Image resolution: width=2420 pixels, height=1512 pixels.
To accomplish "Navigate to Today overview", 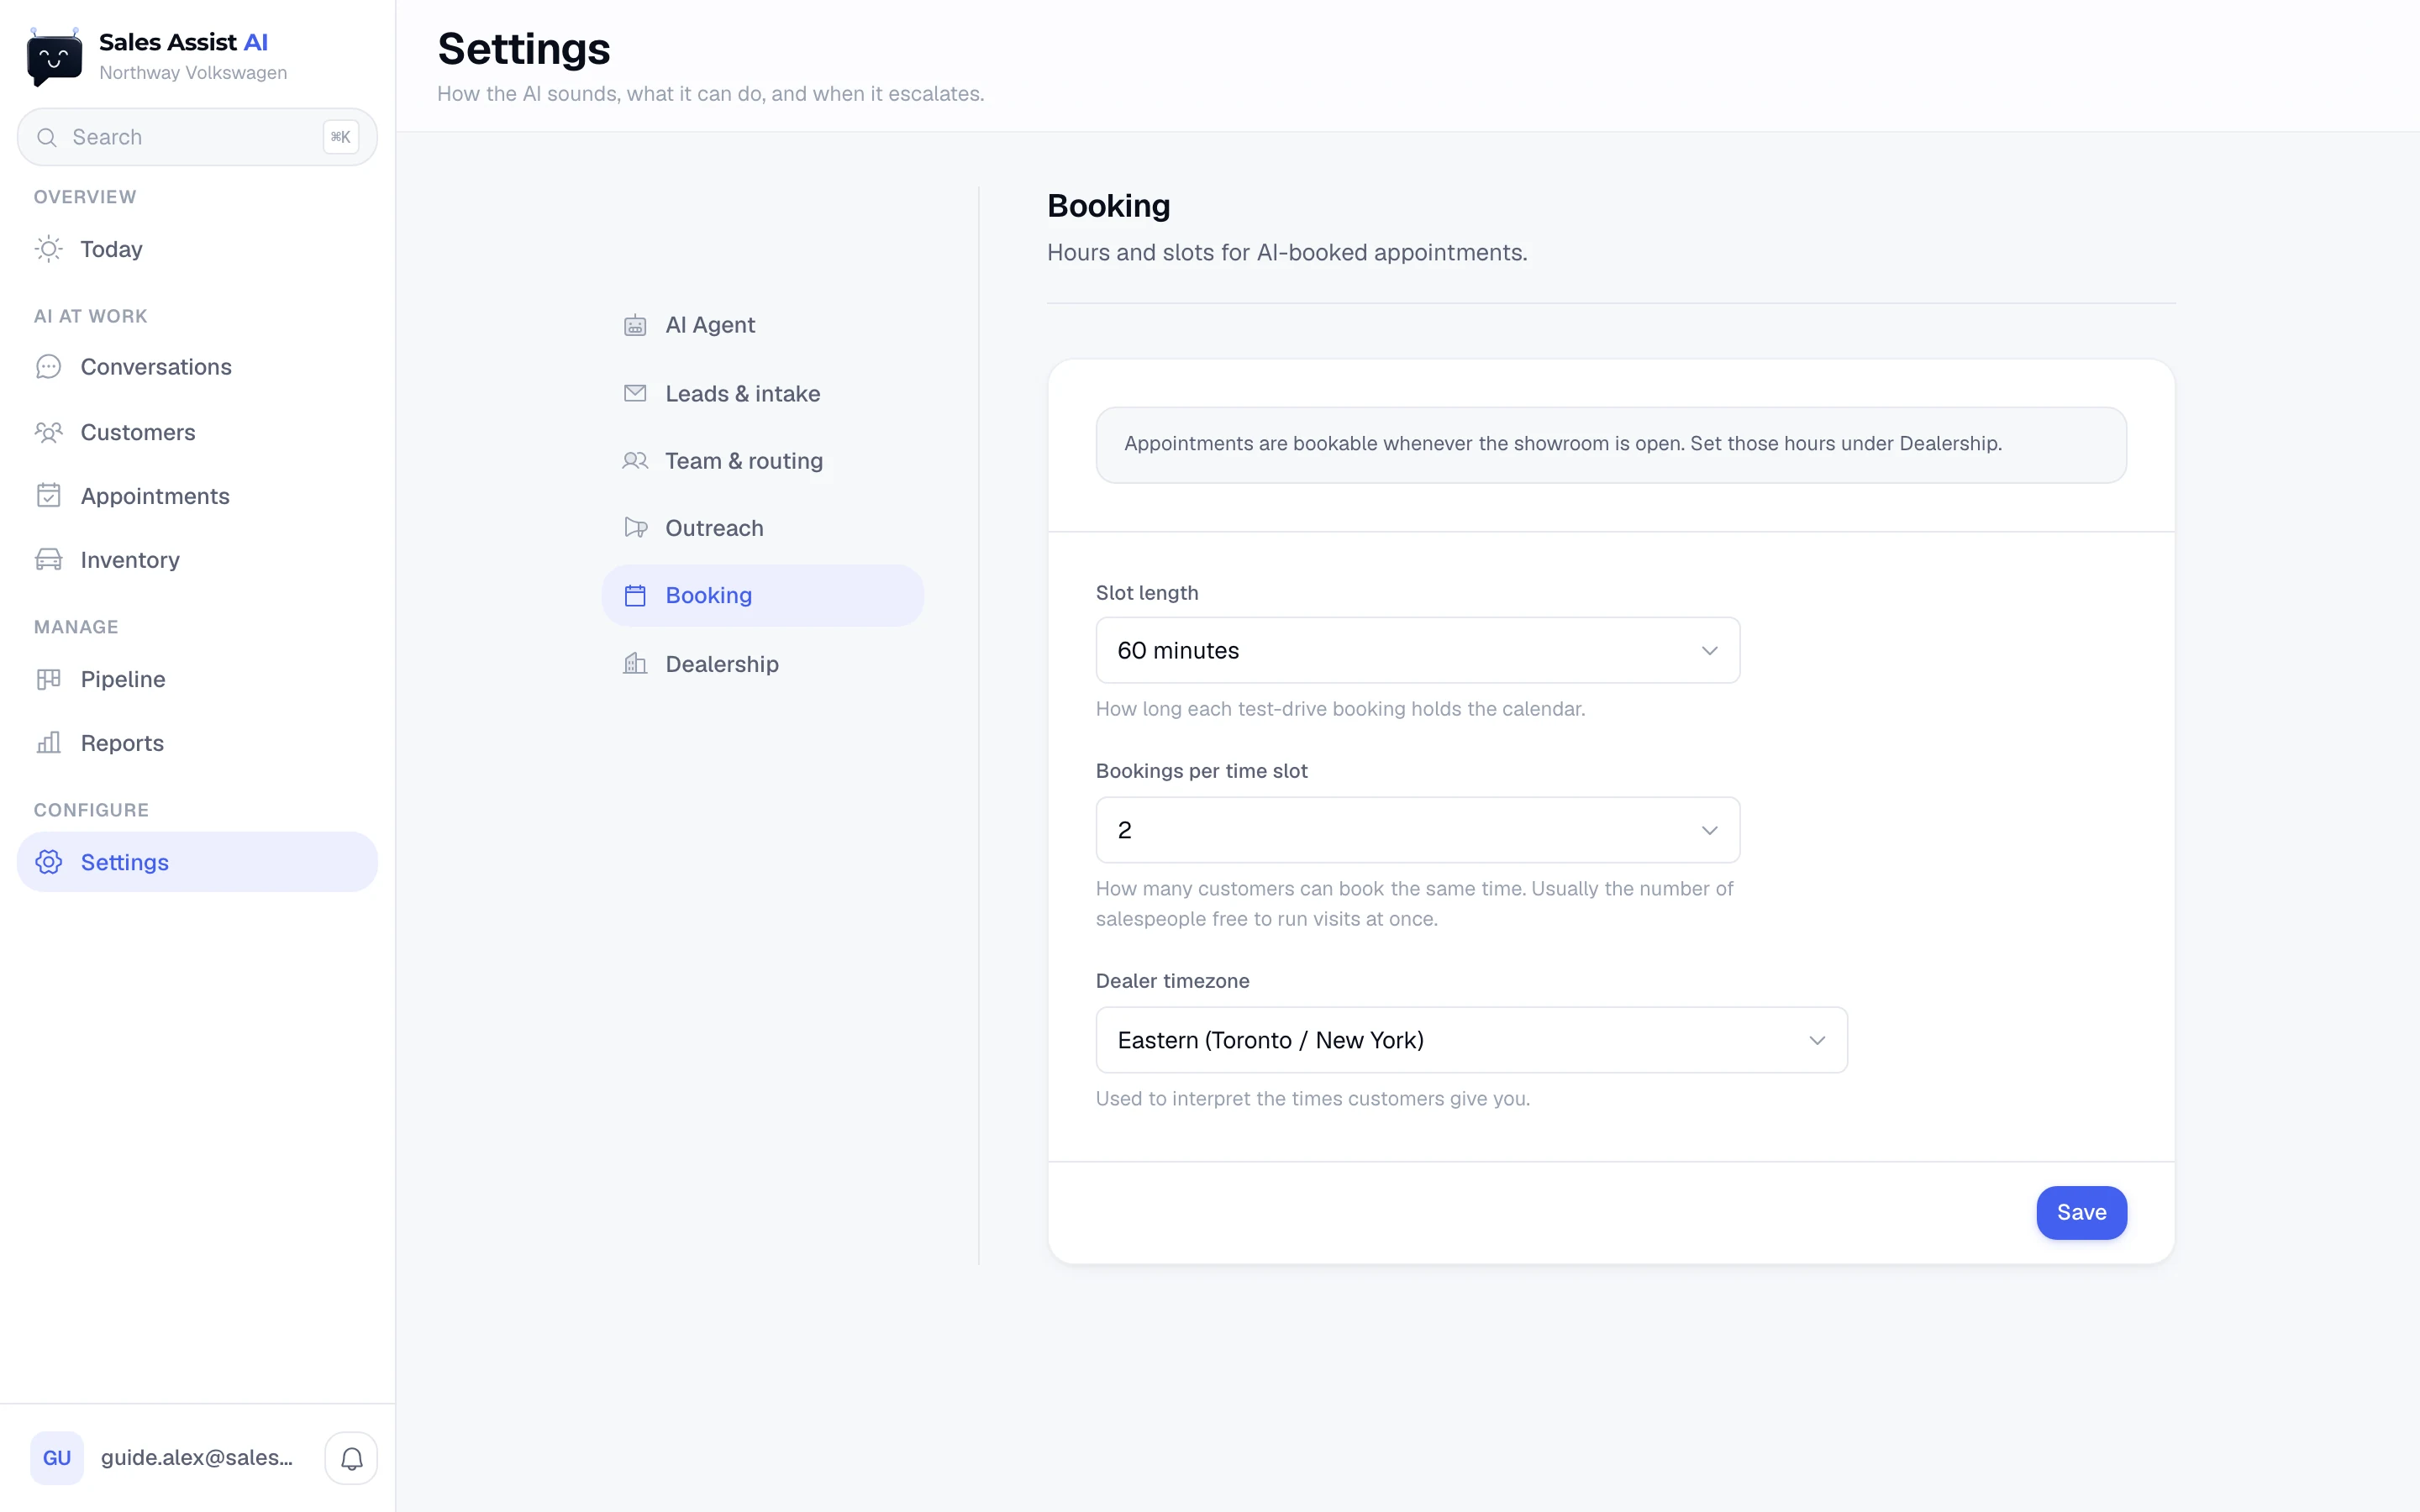I will click(197, 249).
